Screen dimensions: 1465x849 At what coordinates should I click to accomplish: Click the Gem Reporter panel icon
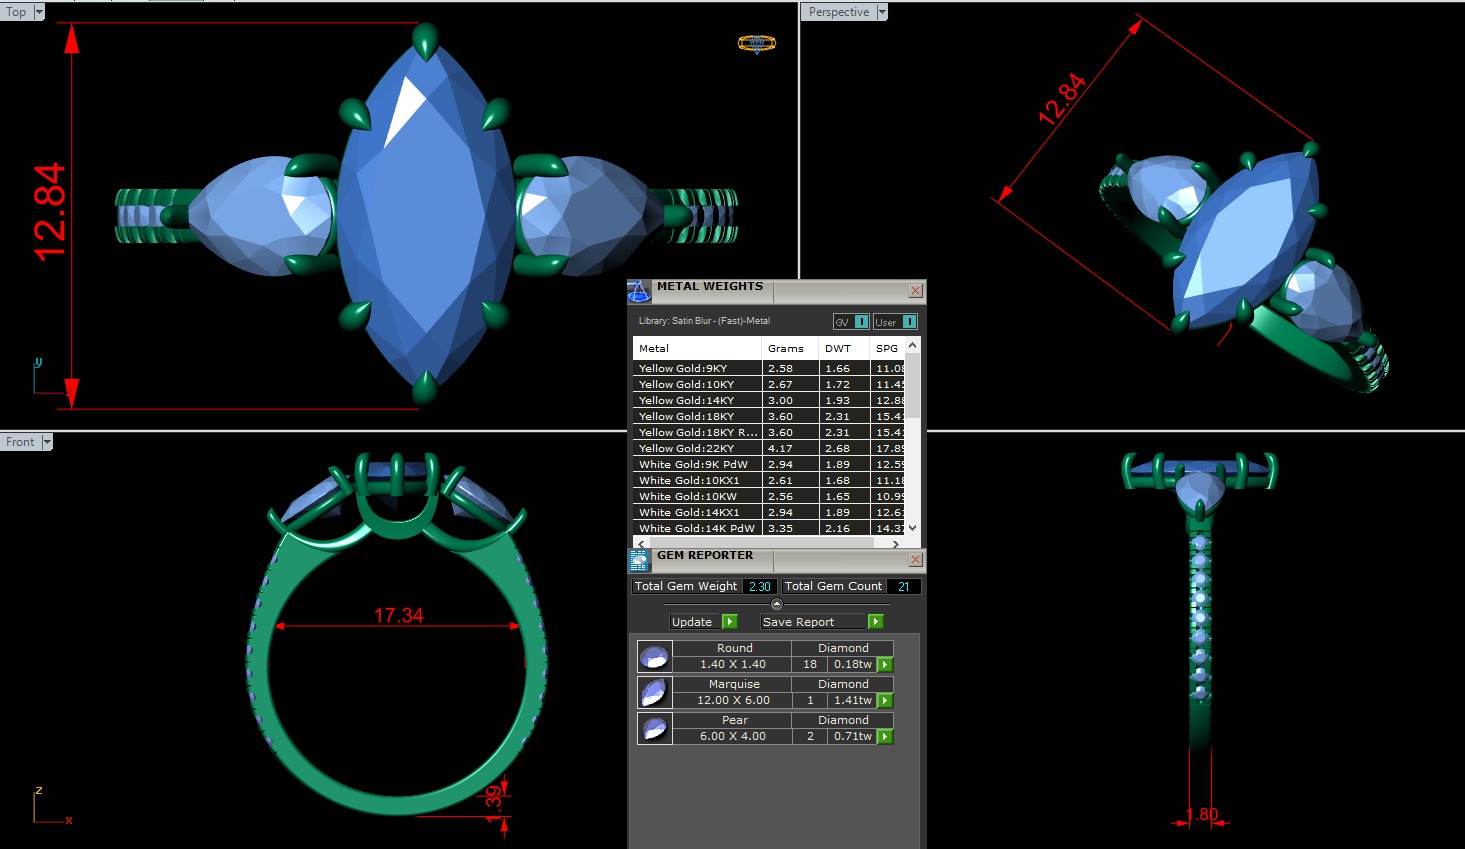(x=639, y=560)
